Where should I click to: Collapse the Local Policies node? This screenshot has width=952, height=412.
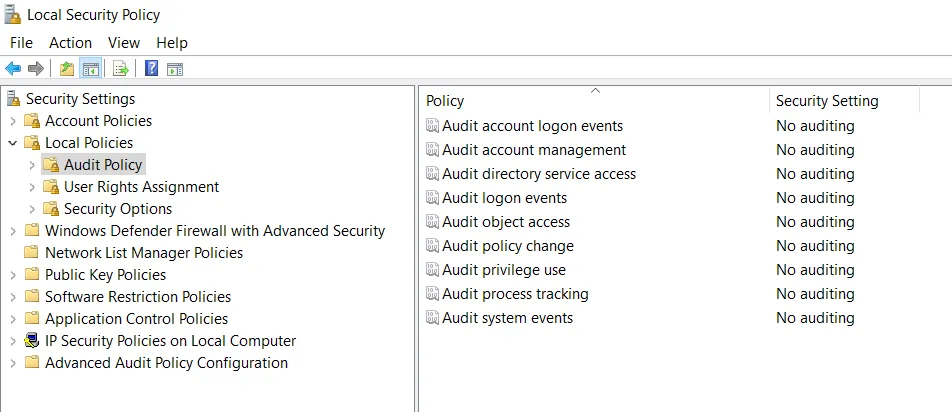[13, 143]
